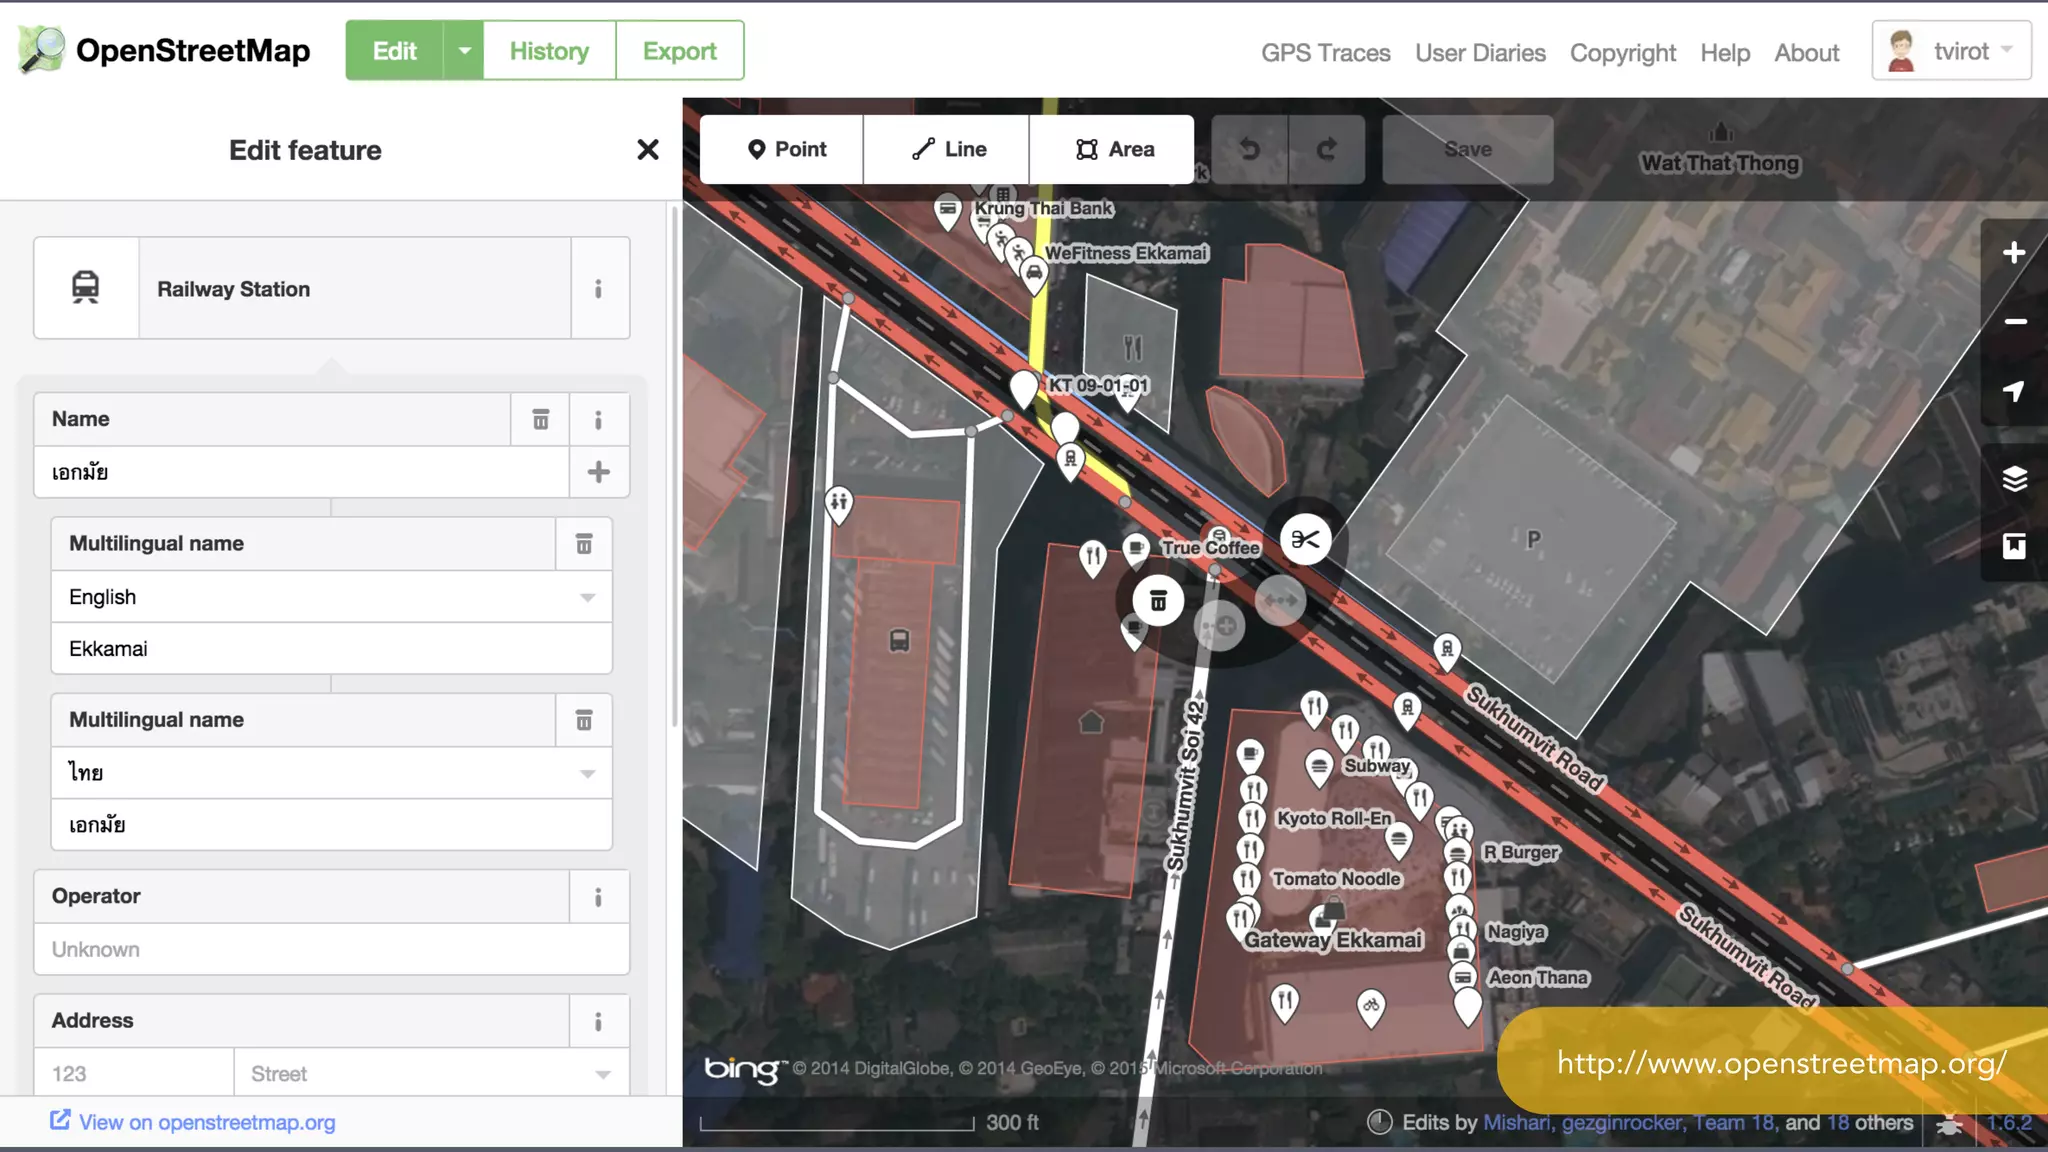
Task: Show my location on map
Action: pyautogui.click(x=2014, y=391)
